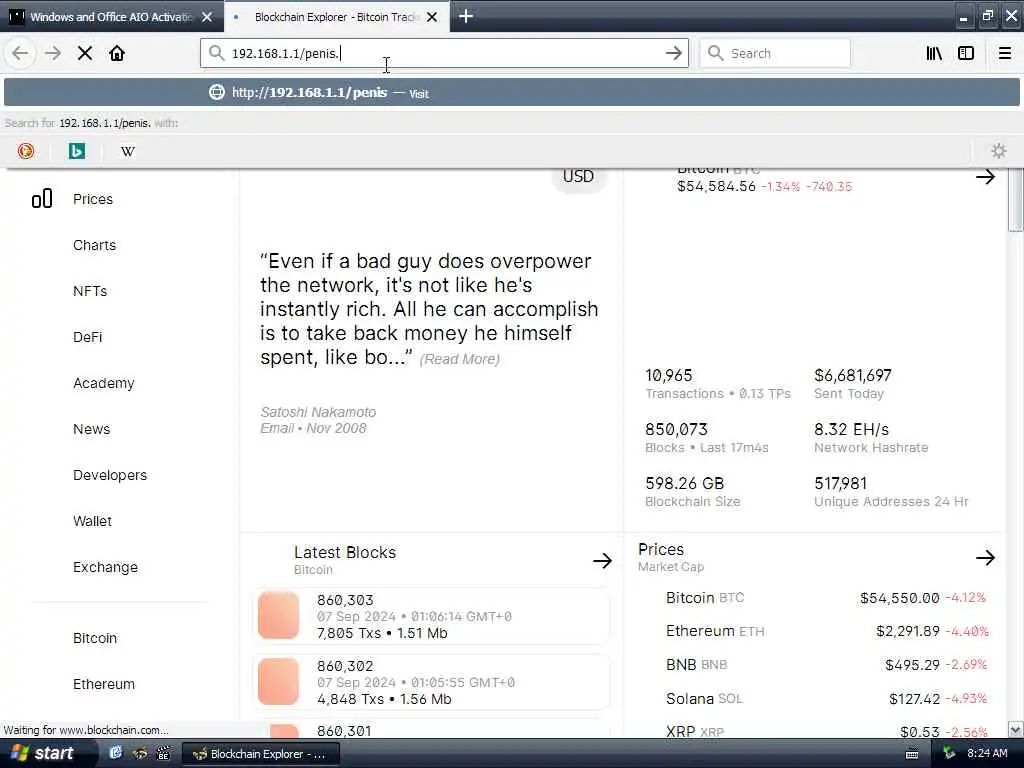
Task: Click the 598.26 GB Blockchain Size stat
Action: [x=693, y=492]
